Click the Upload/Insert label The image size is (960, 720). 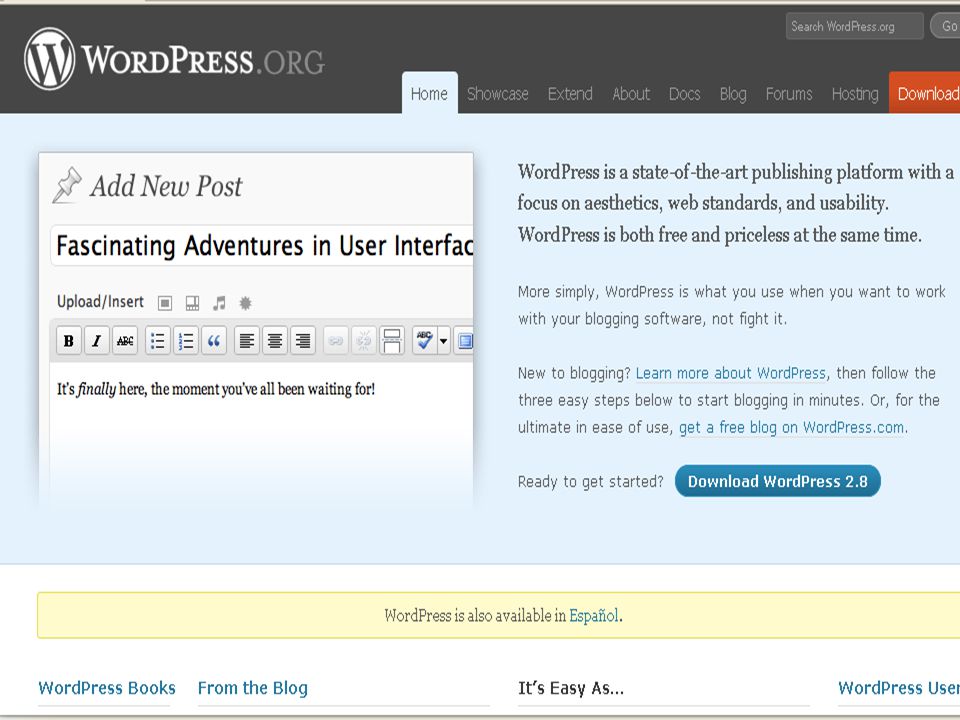[100, 302]
